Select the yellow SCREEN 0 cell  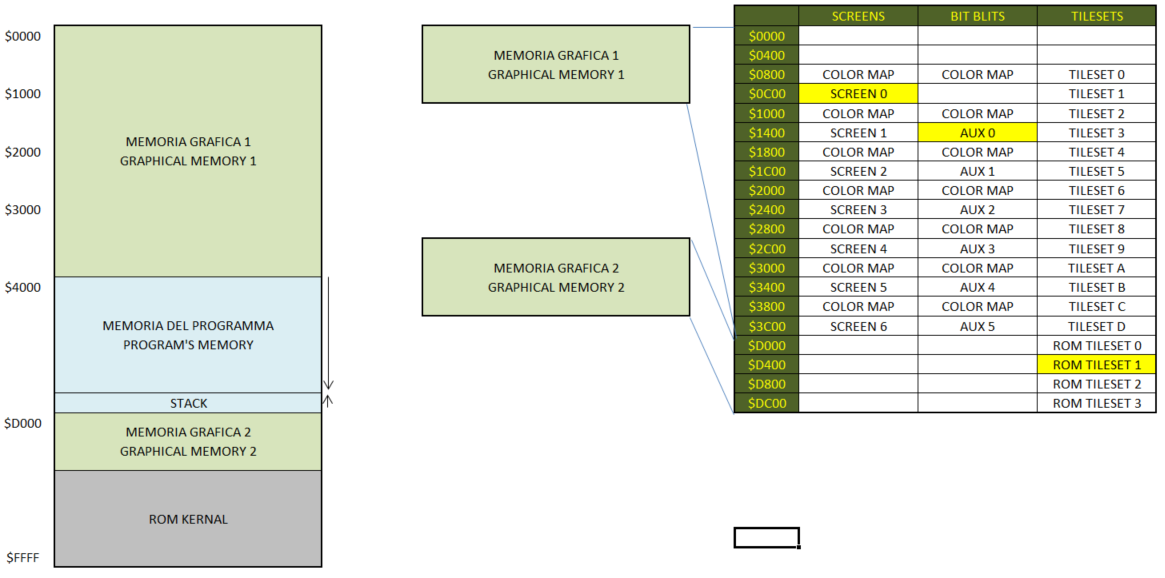click(858, 94)
